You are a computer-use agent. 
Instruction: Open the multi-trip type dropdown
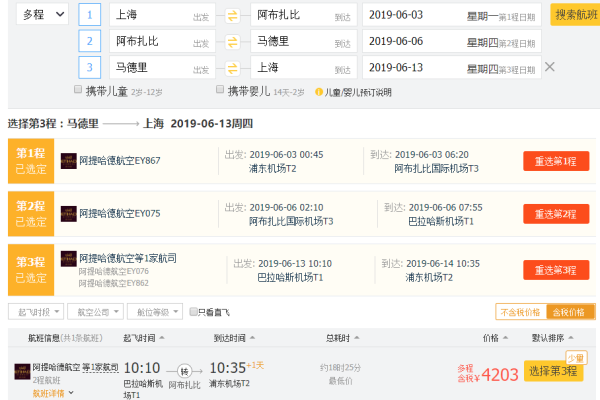42,15
